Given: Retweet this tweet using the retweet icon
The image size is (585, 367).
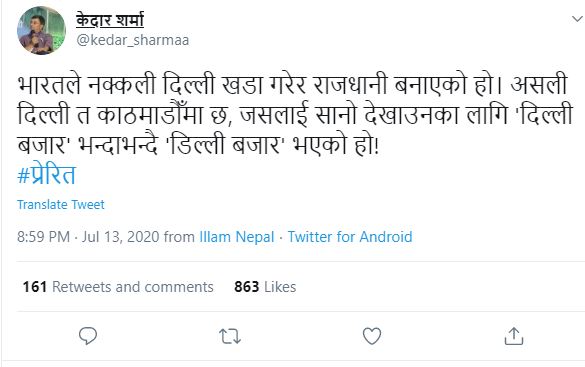Looking at the screenshot, I should tap(230, 336).
